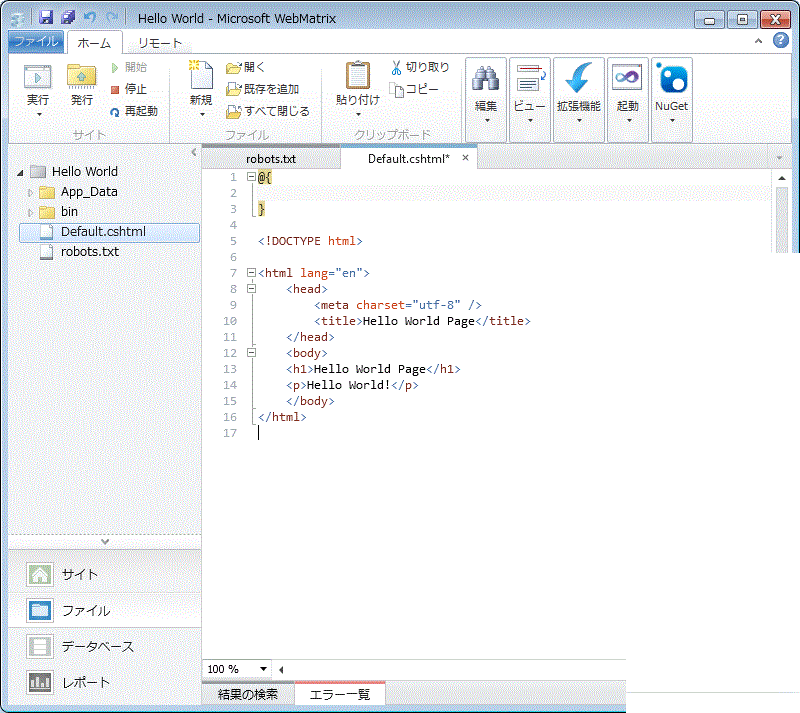Click the Save icon in quick access toolbar
This screenshot has width=800, height=713.
[x=46, y=18]
